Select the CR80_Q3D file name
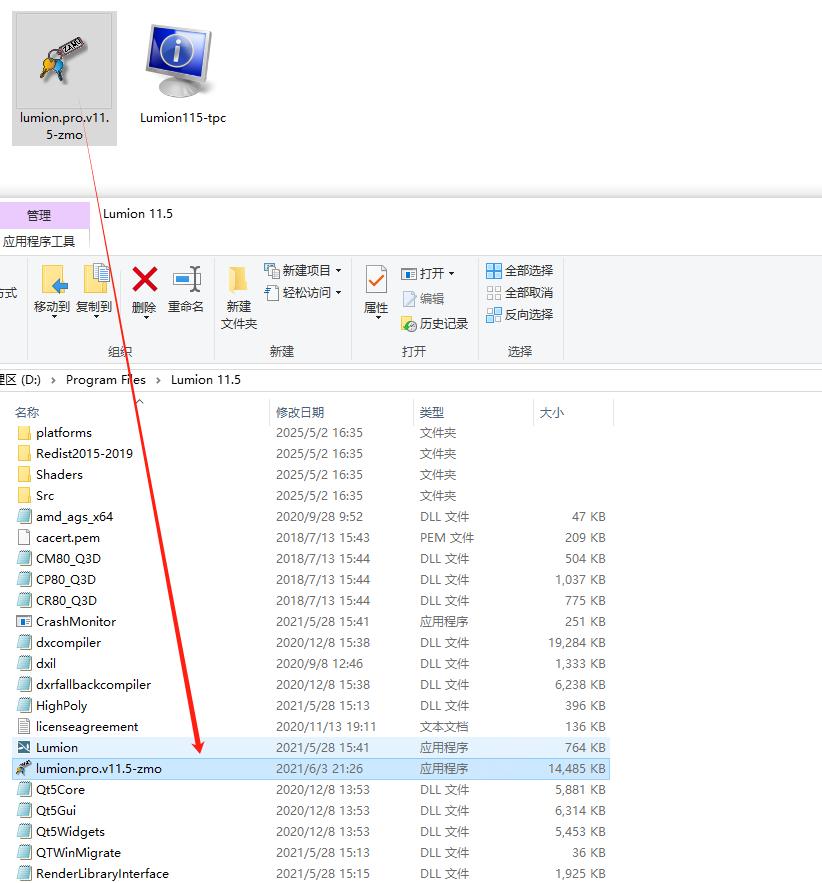822x883 pixels. click(66, 601)
